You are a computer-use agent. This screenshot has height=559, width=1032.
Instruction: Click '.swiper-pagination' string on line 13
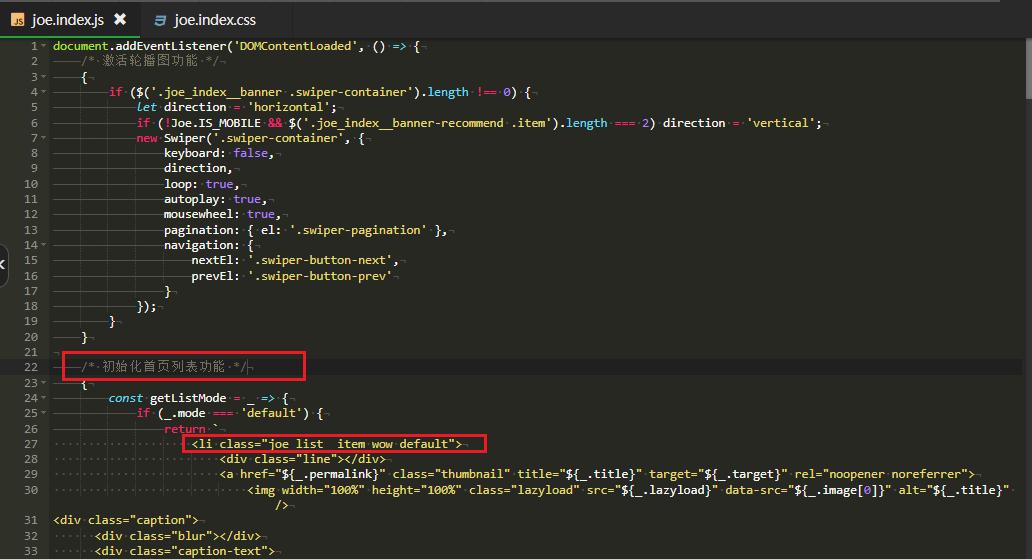tap(357, 230)
